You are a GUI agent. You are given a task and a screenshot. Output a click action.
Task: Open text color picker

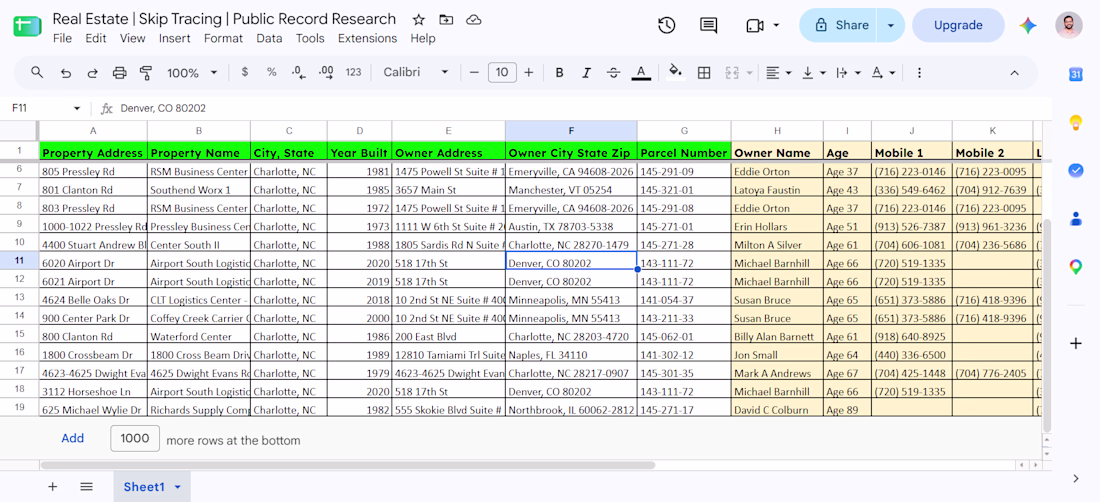pos(640,72)
